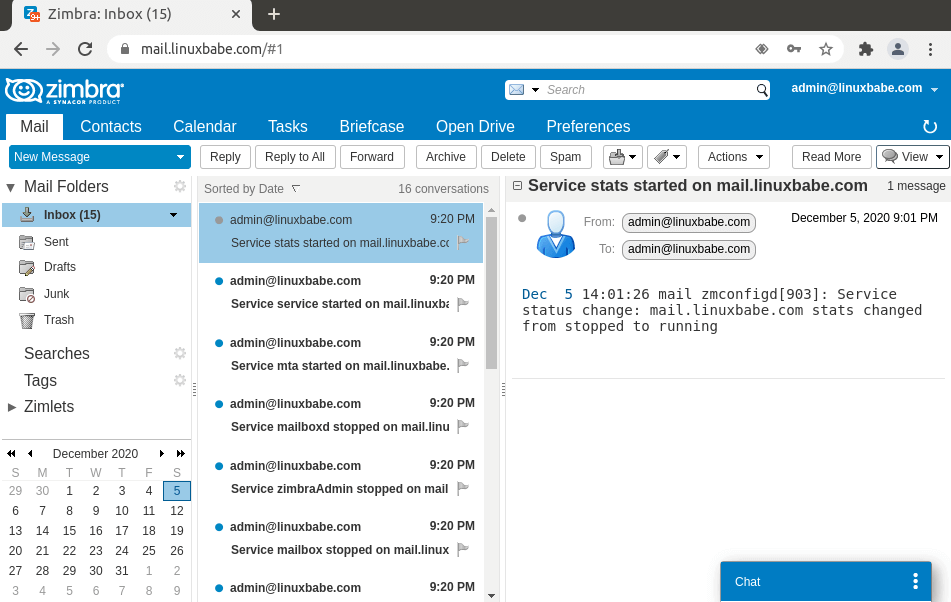Mark Service zimbraAdmin stopped message as read
This screenshot has height=602, width=951.
[x=219, y=466]
